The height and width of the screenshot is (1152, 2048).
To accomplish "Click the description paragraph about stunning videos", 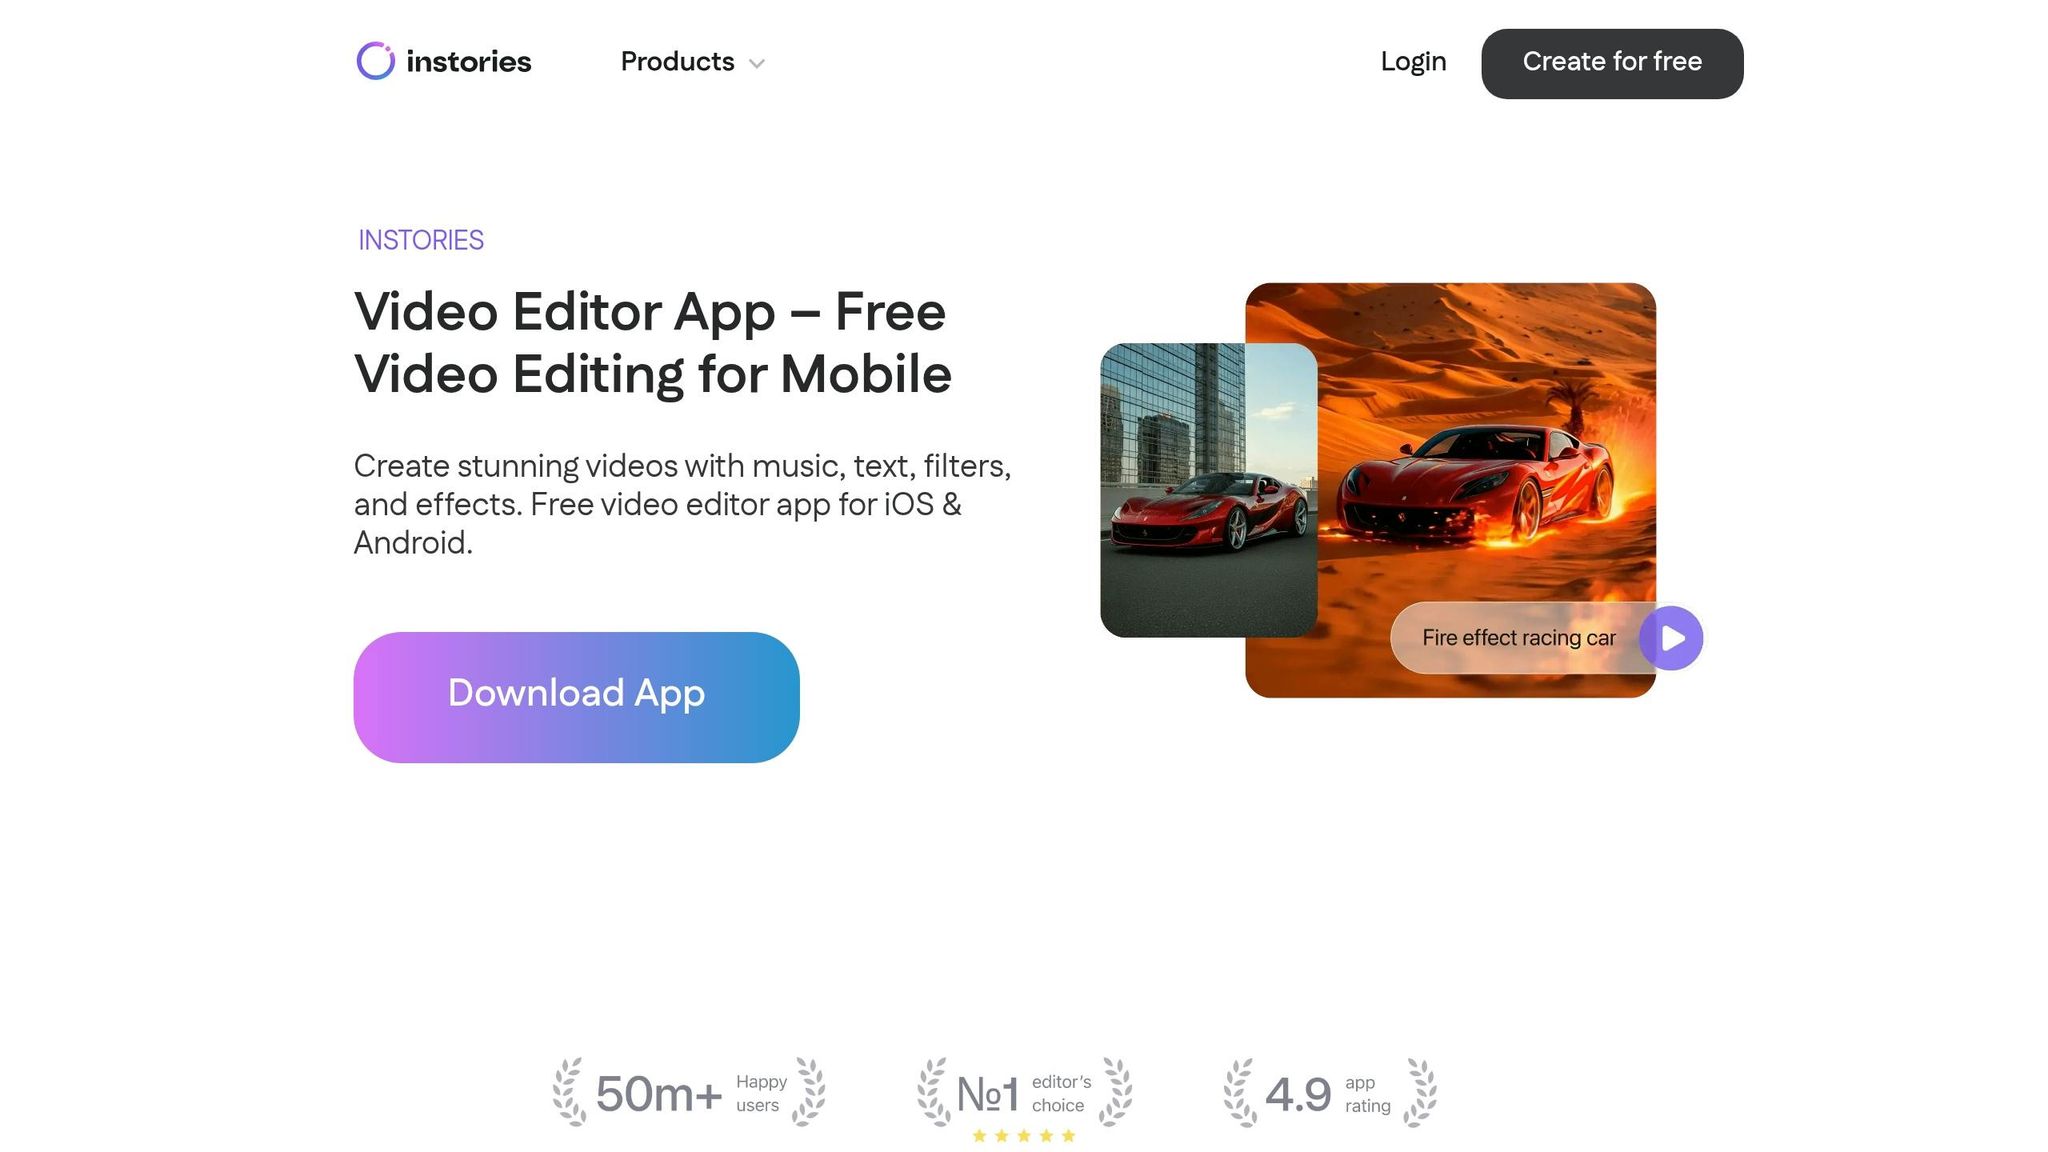I will click(683, 504).
